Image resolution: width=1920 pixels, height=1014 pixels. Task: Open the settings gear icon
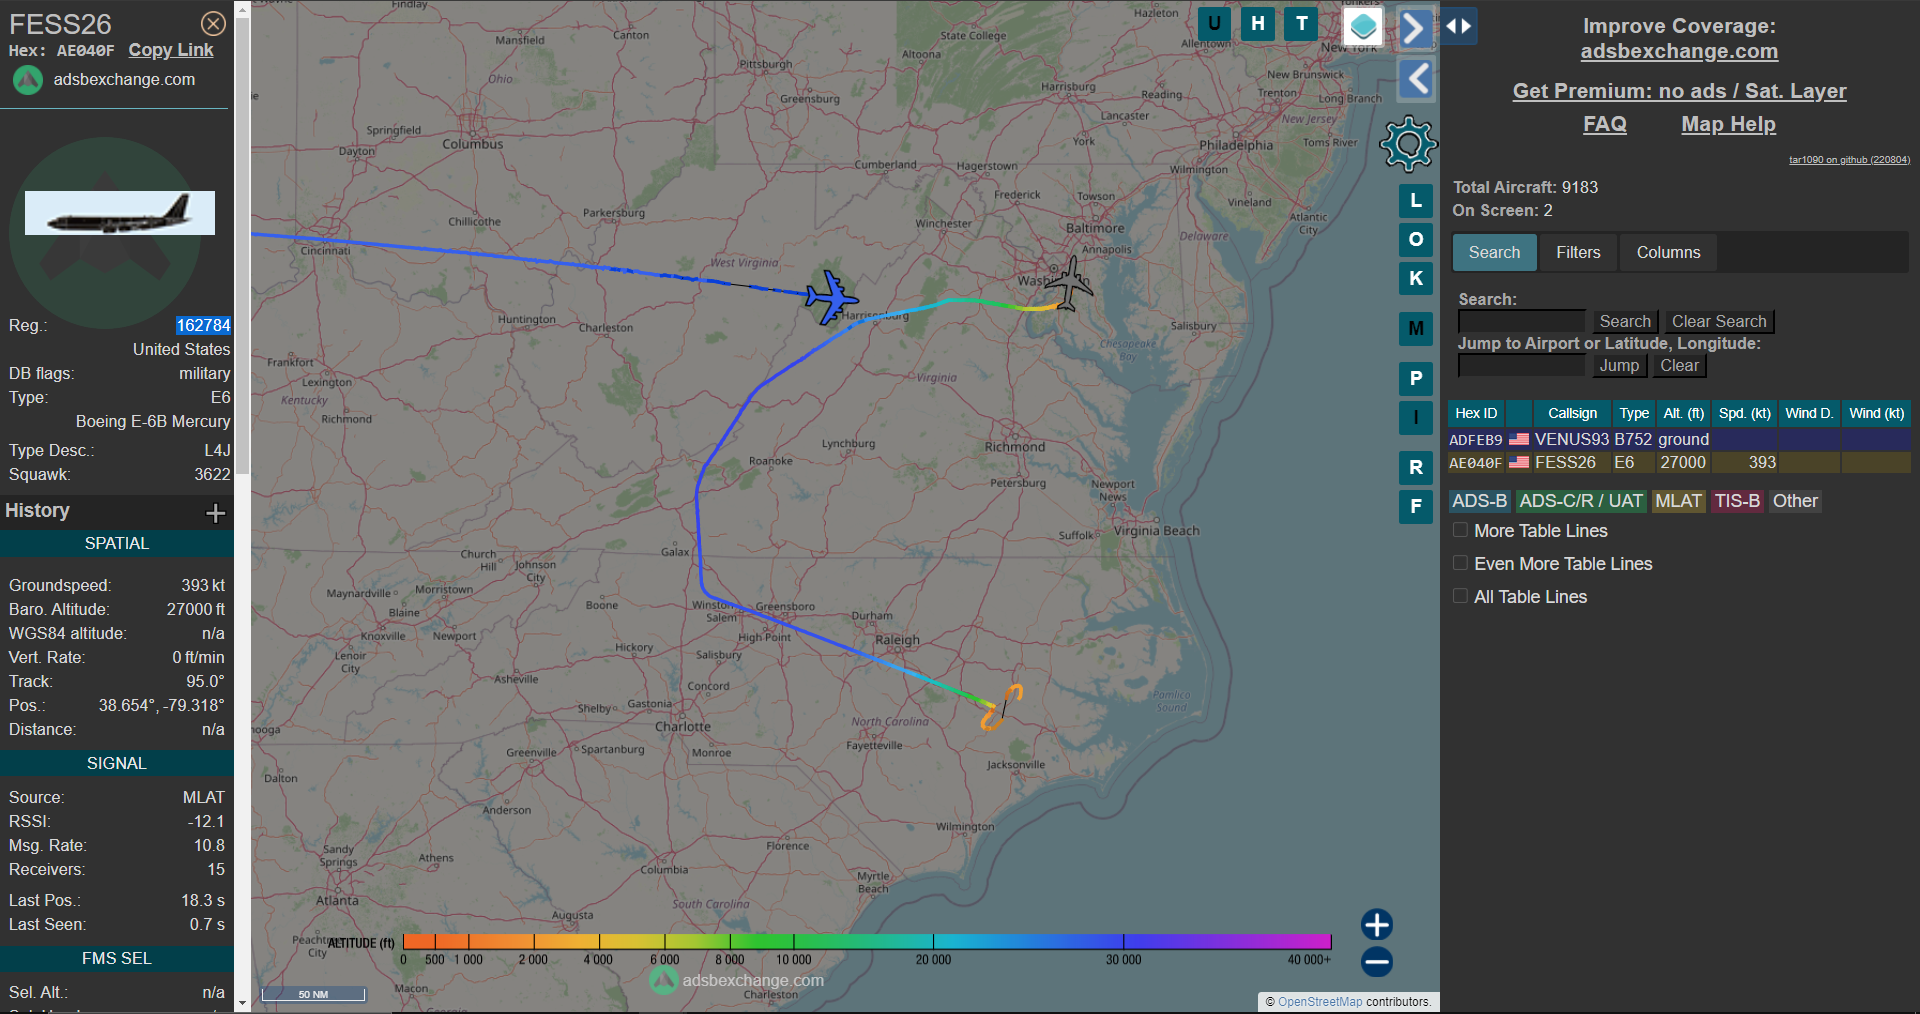pos(1408,144)
